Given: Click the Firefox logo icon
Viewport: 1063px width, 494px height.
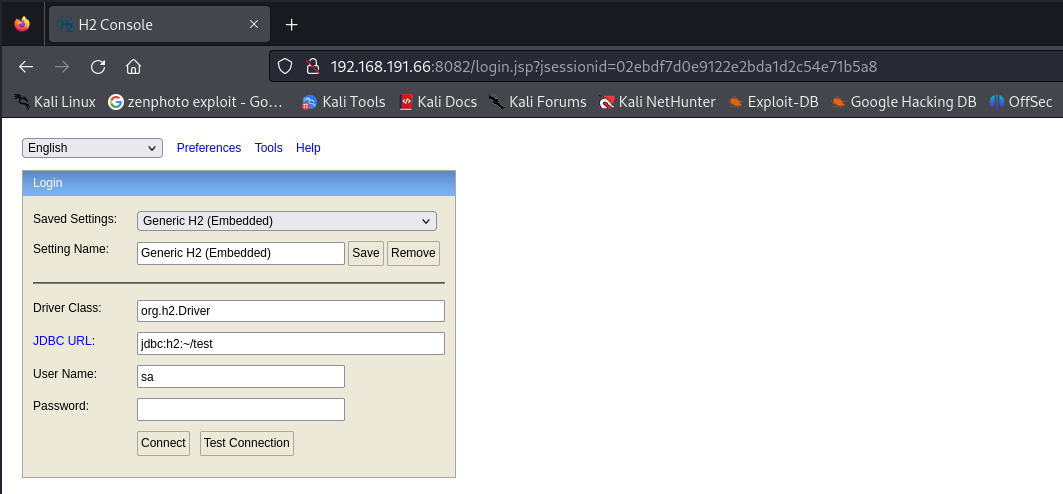Looking at the screenshot, I should 22,24.
